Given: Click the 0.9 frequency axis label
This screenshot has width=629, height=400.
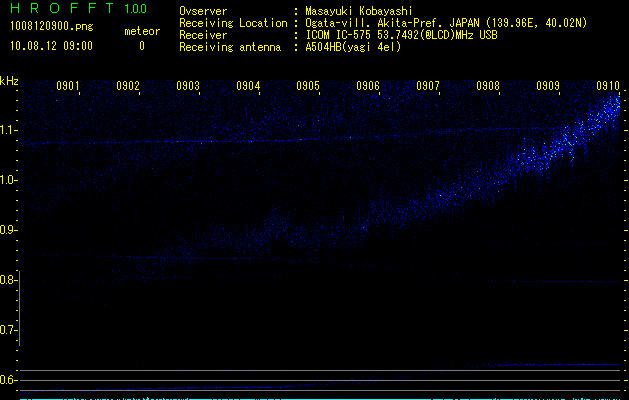Looking at the screenshot, I should (8, 230).
